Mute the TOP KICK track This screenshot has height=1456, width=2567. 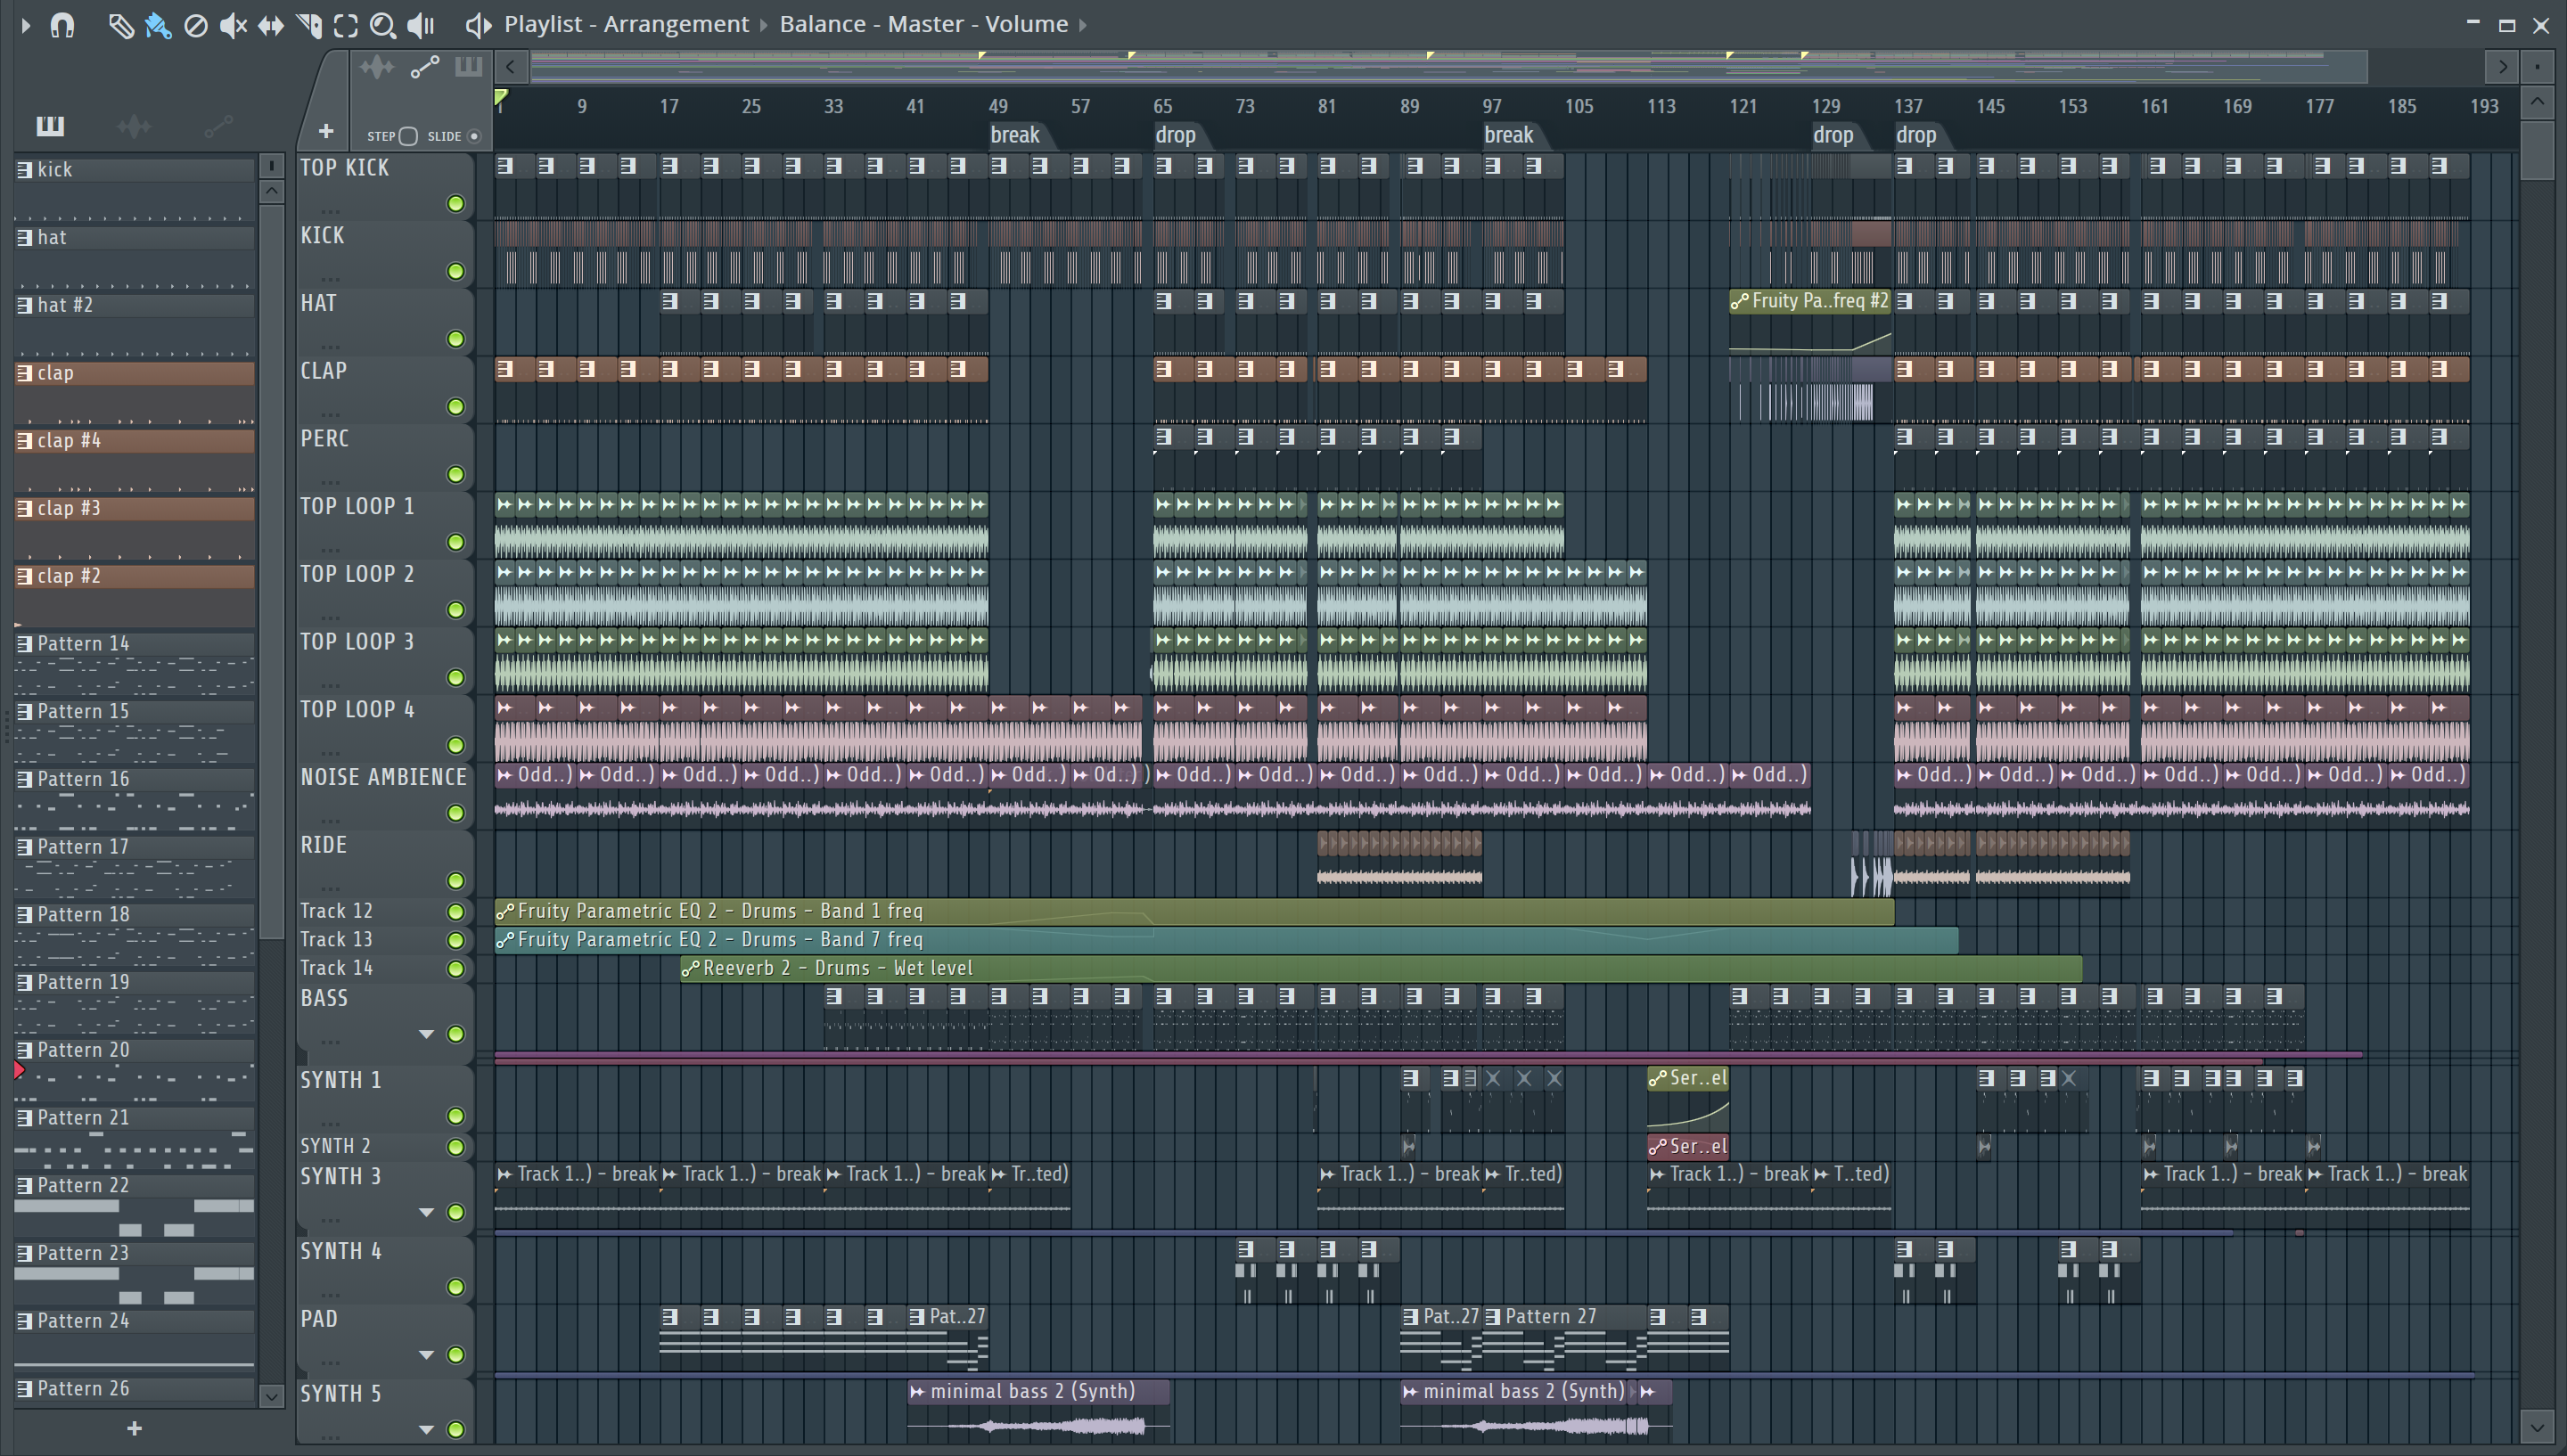pyautogui.click(x=456, y=204)
